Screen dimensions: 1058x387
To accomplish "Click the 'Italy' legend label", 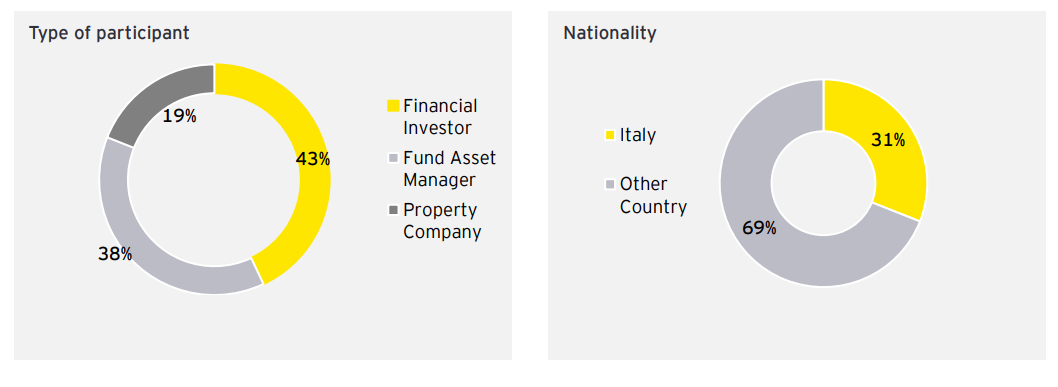I will [638, 136].
